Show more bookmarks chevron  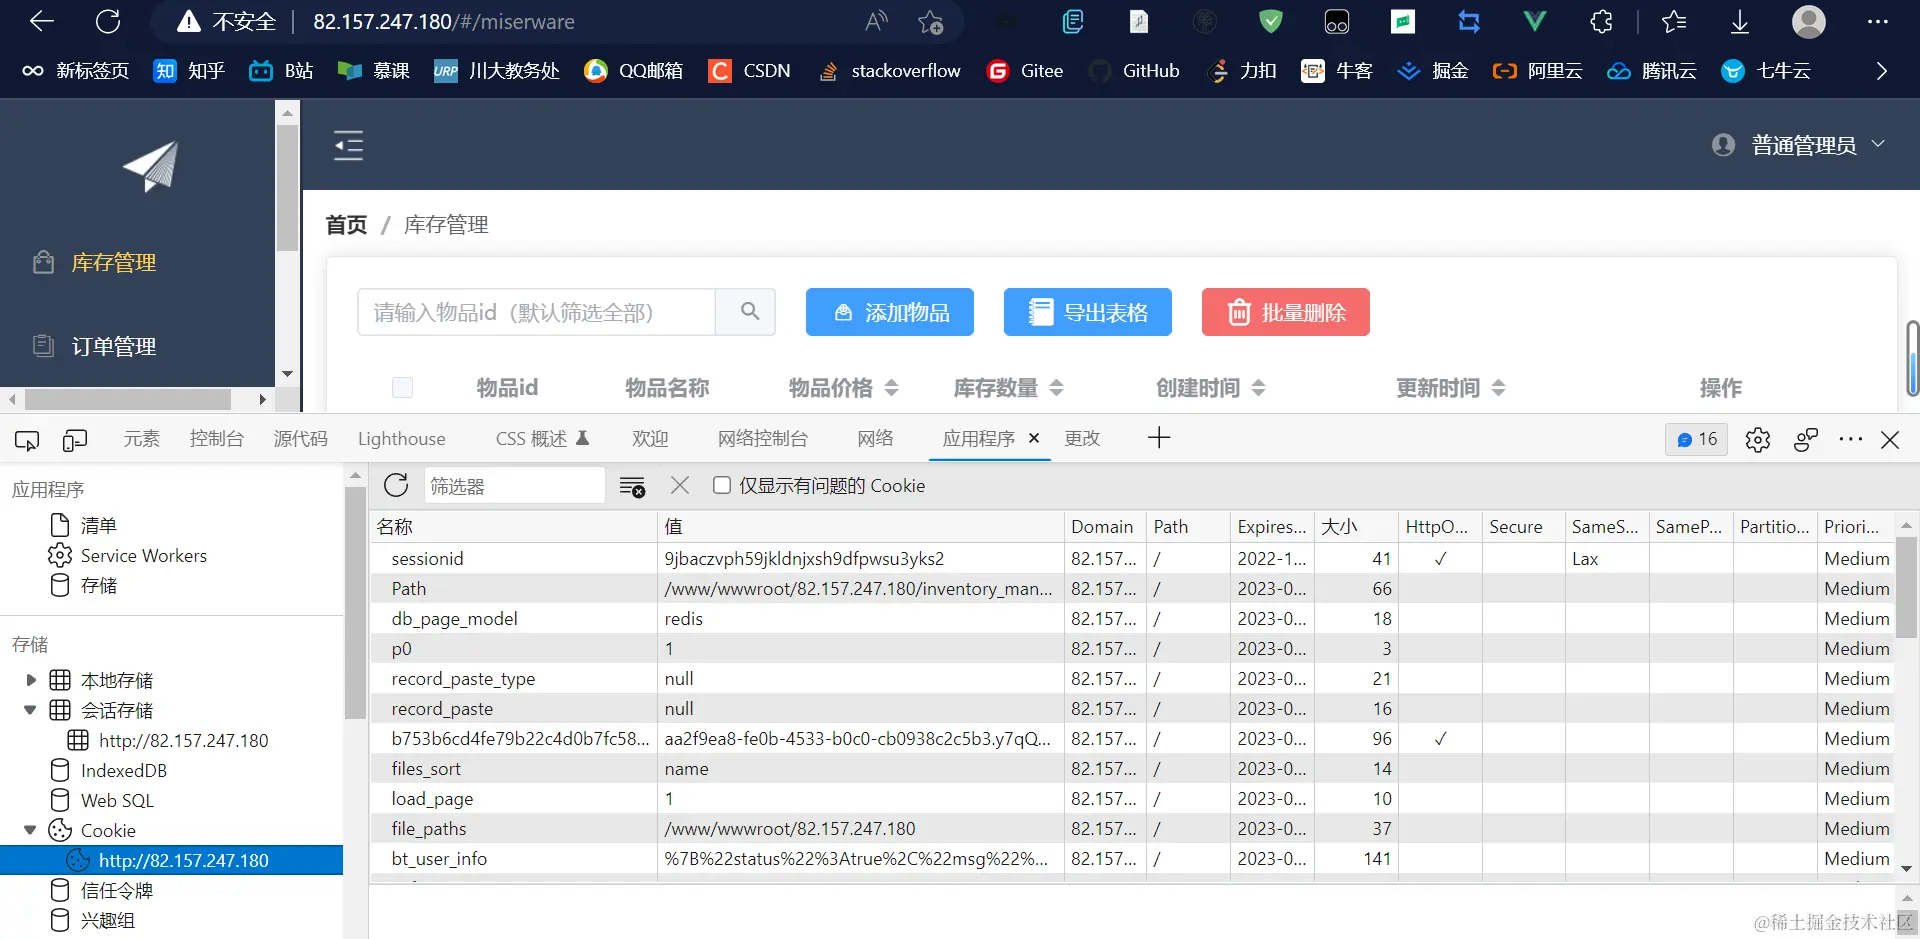coord(1881,70)
